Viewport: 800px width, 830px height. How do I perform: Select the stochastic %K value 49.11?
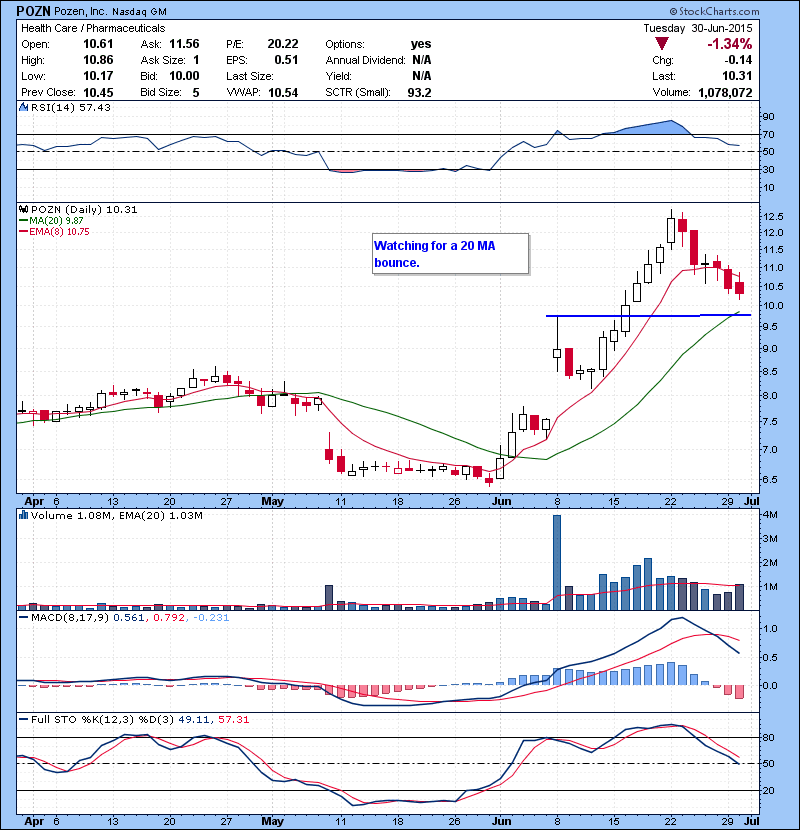pyautogui.click(x=194, y=719)
